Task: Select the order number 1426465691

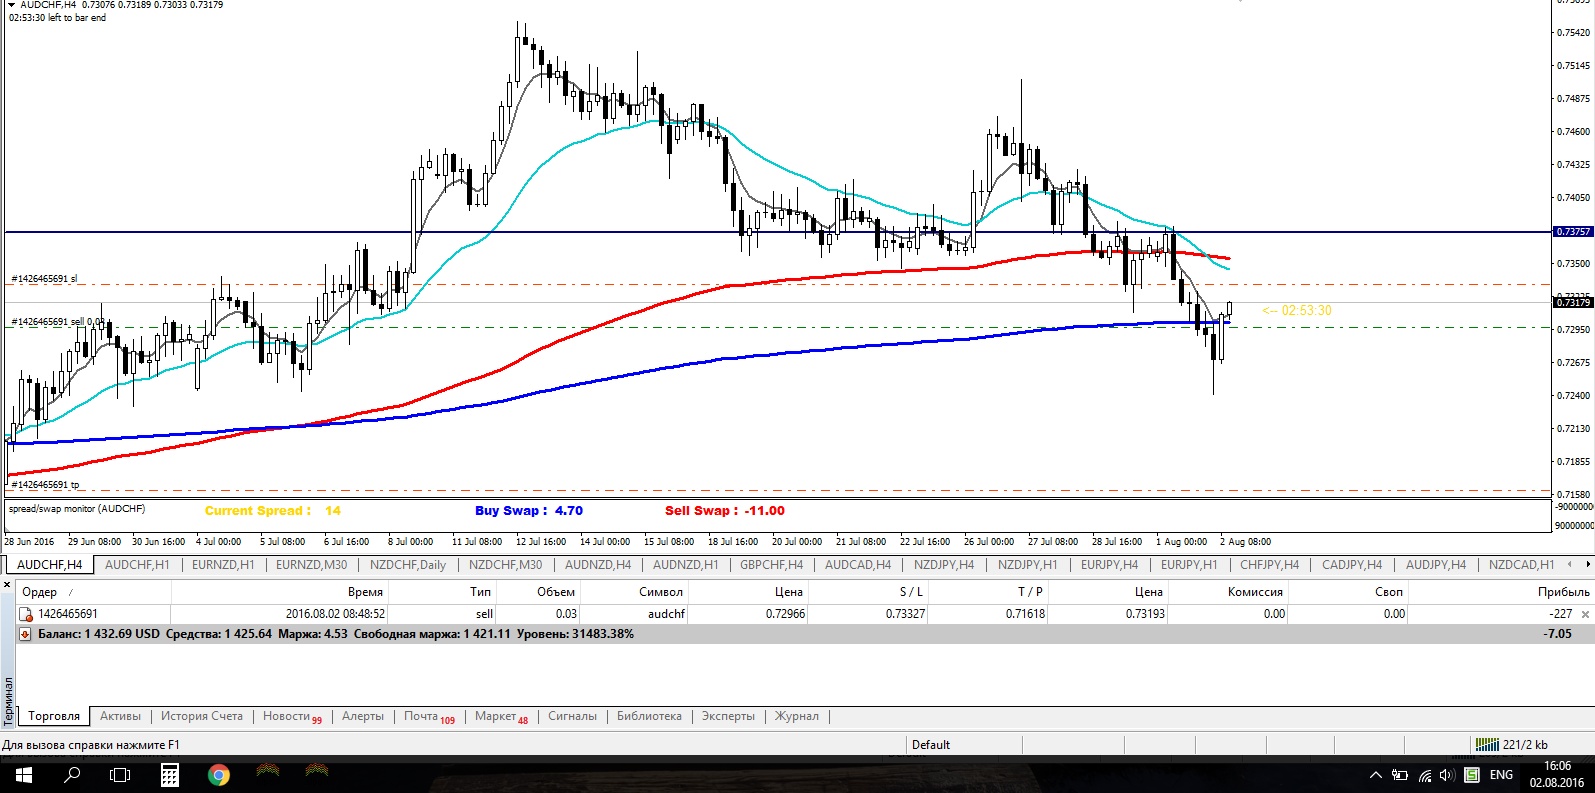Action: click(x=68, y=614)
